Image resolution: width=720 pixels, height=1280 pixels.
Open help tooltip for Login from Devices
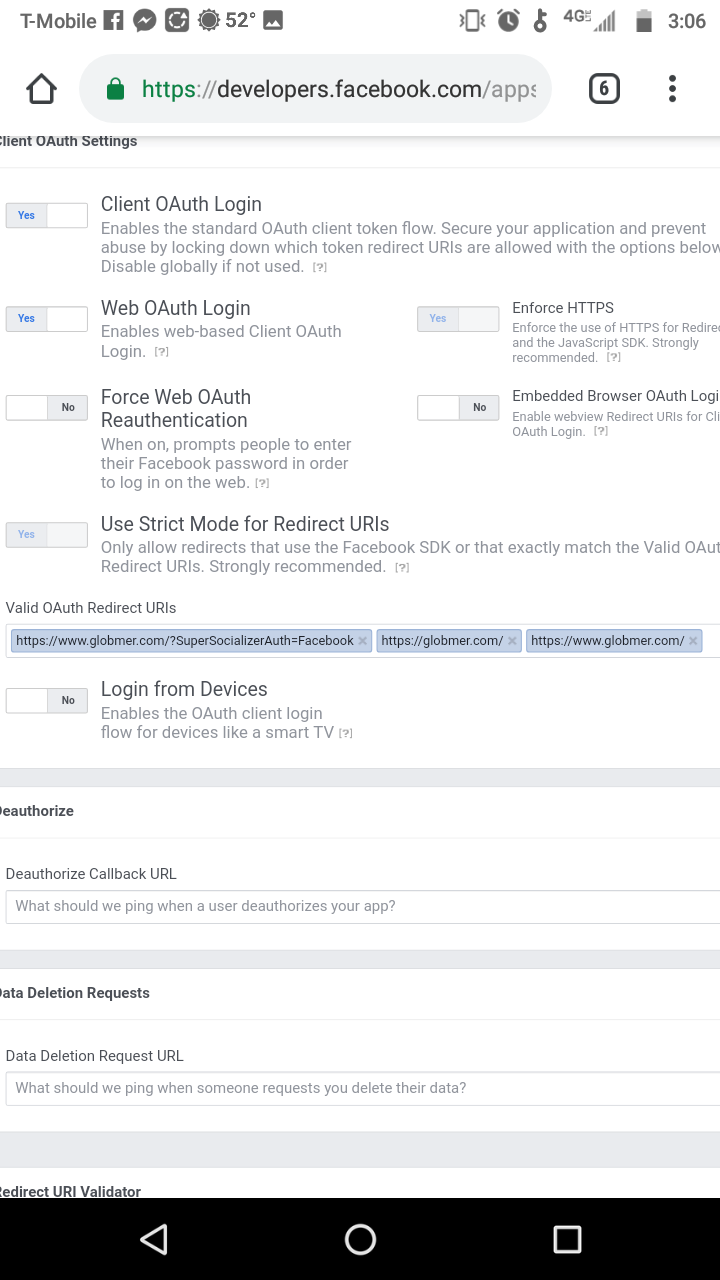345,734
